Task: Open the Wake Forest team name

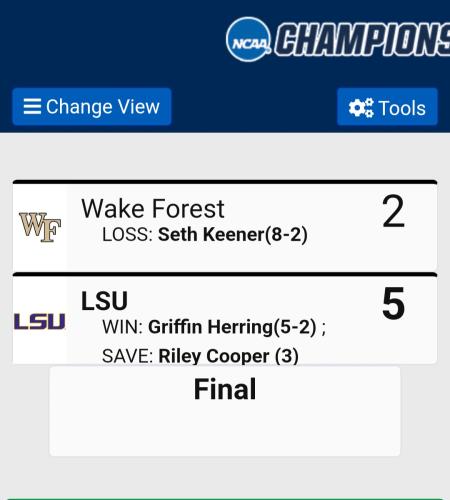Action: click(x=153, y=209)
